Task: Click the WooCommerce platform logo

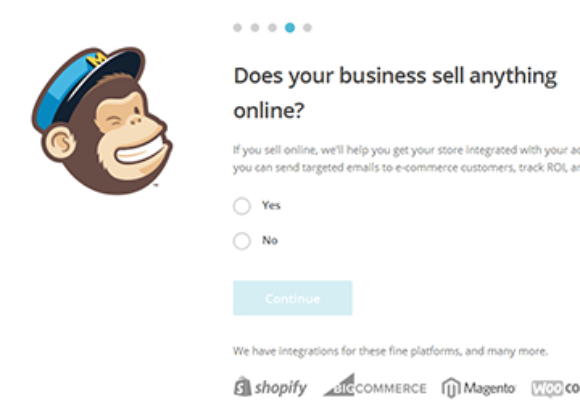Action: 556,388
